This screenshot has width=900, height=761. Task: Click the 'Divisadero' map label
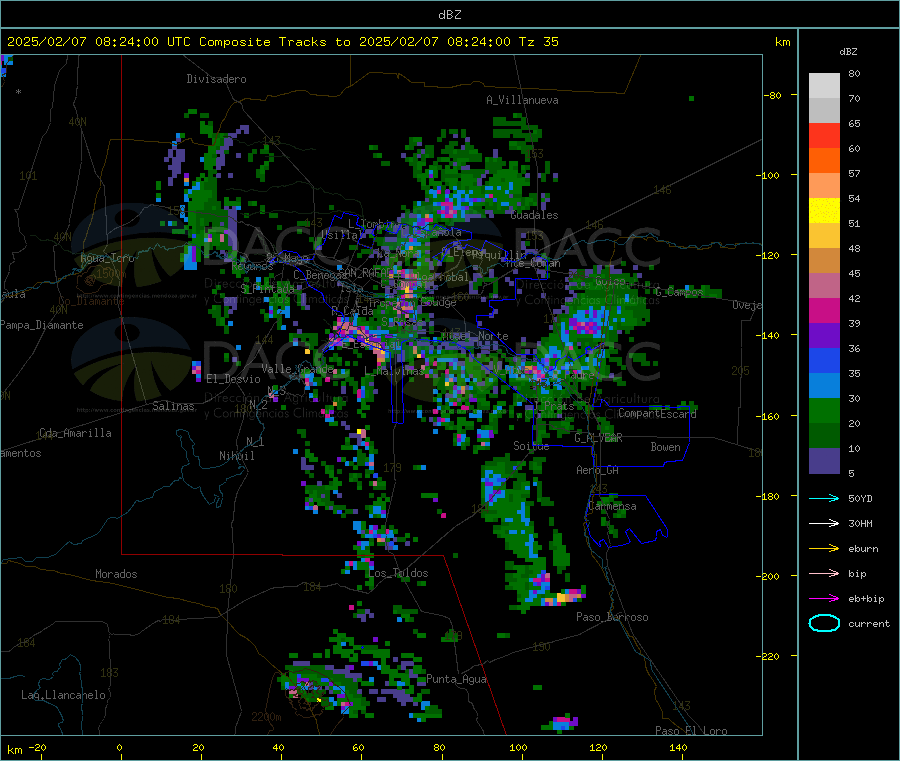click(x=216, y=79)
